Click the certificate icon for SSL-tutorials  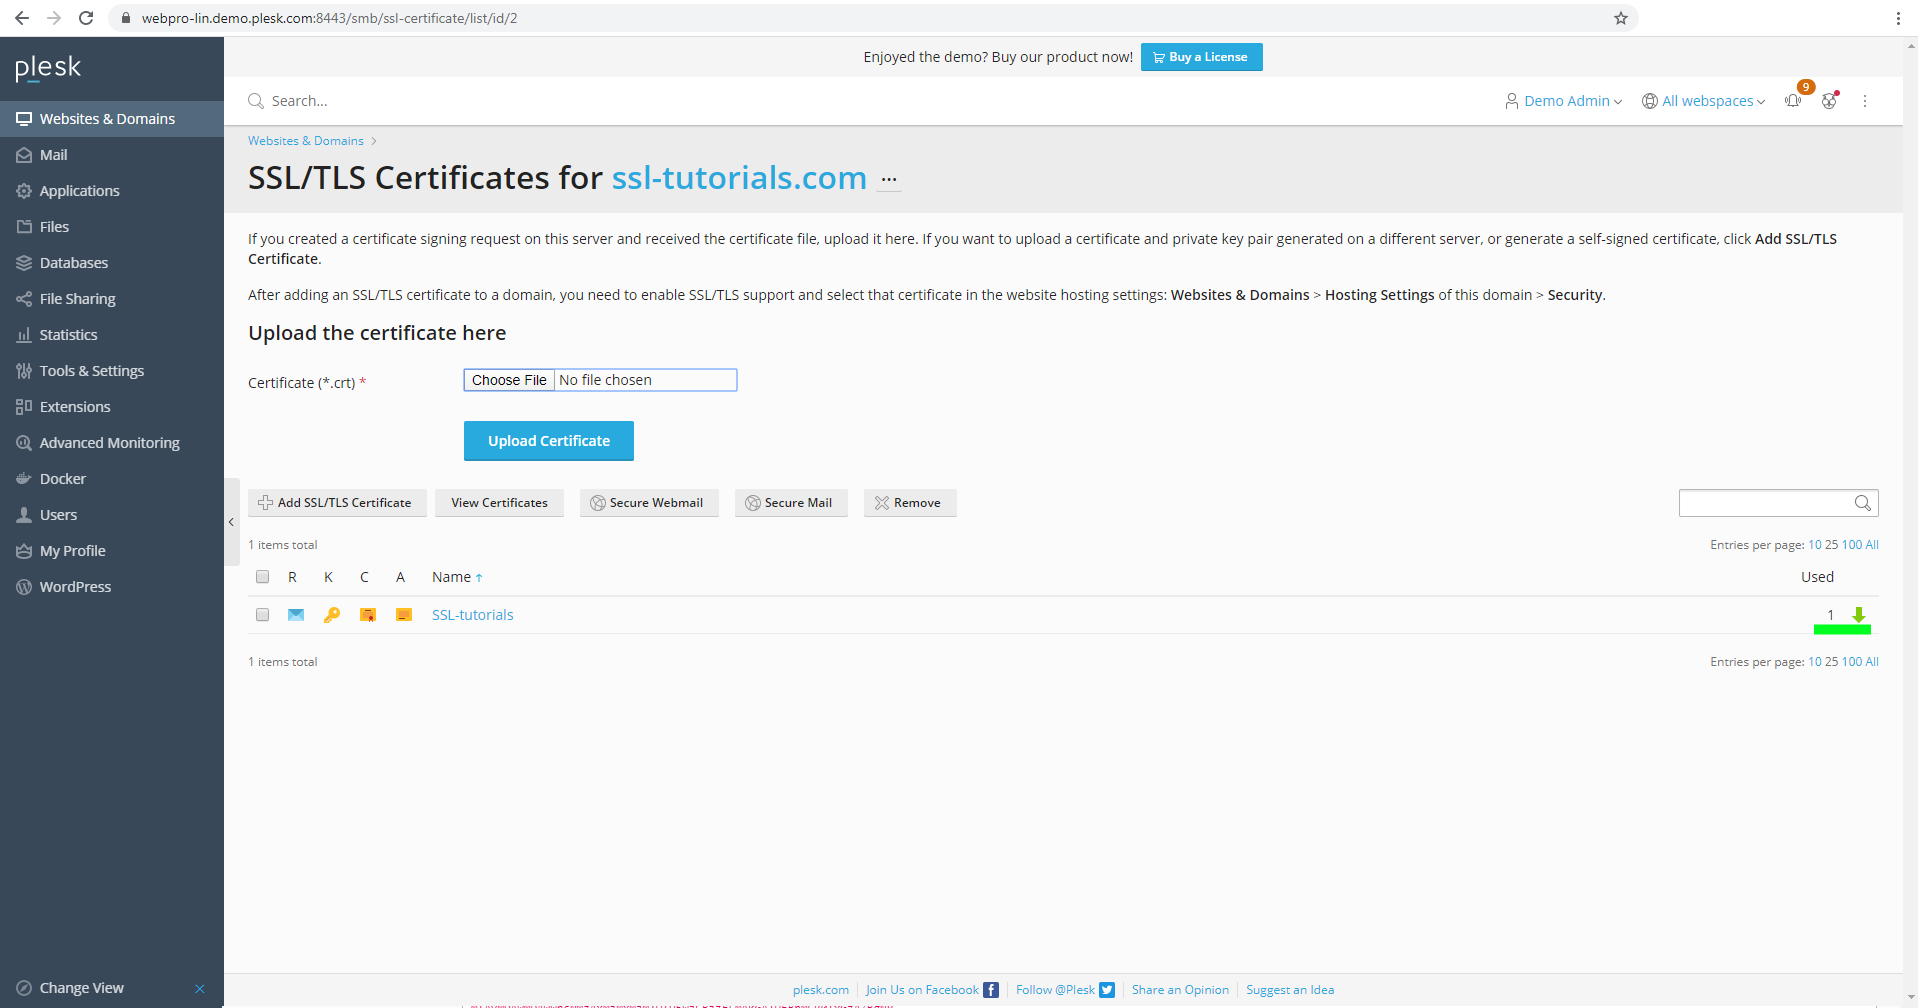point(368,615)
